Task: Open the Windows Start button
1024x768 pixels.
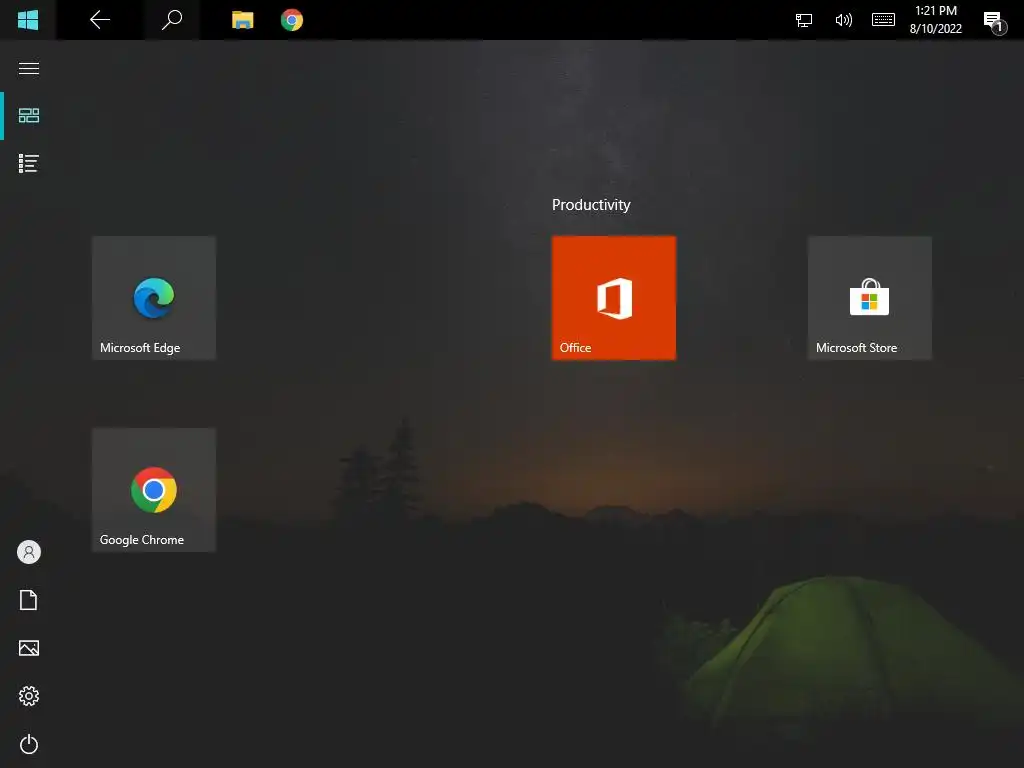Action: pos(28,20)
